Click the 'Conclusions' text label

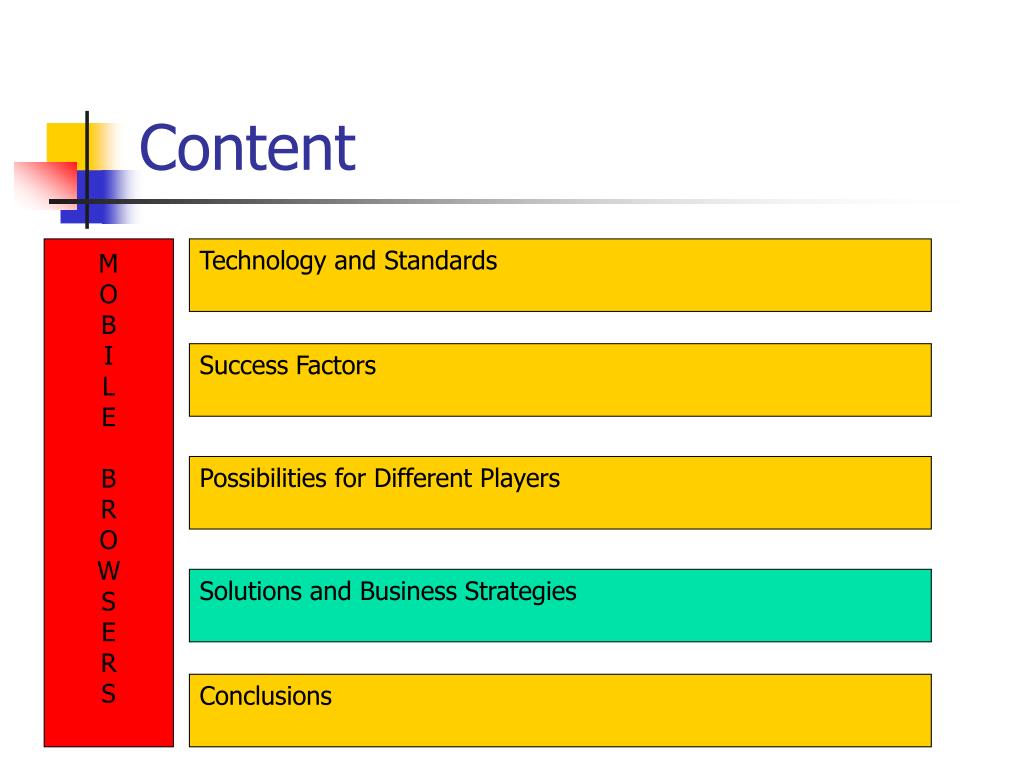[265, 696]
